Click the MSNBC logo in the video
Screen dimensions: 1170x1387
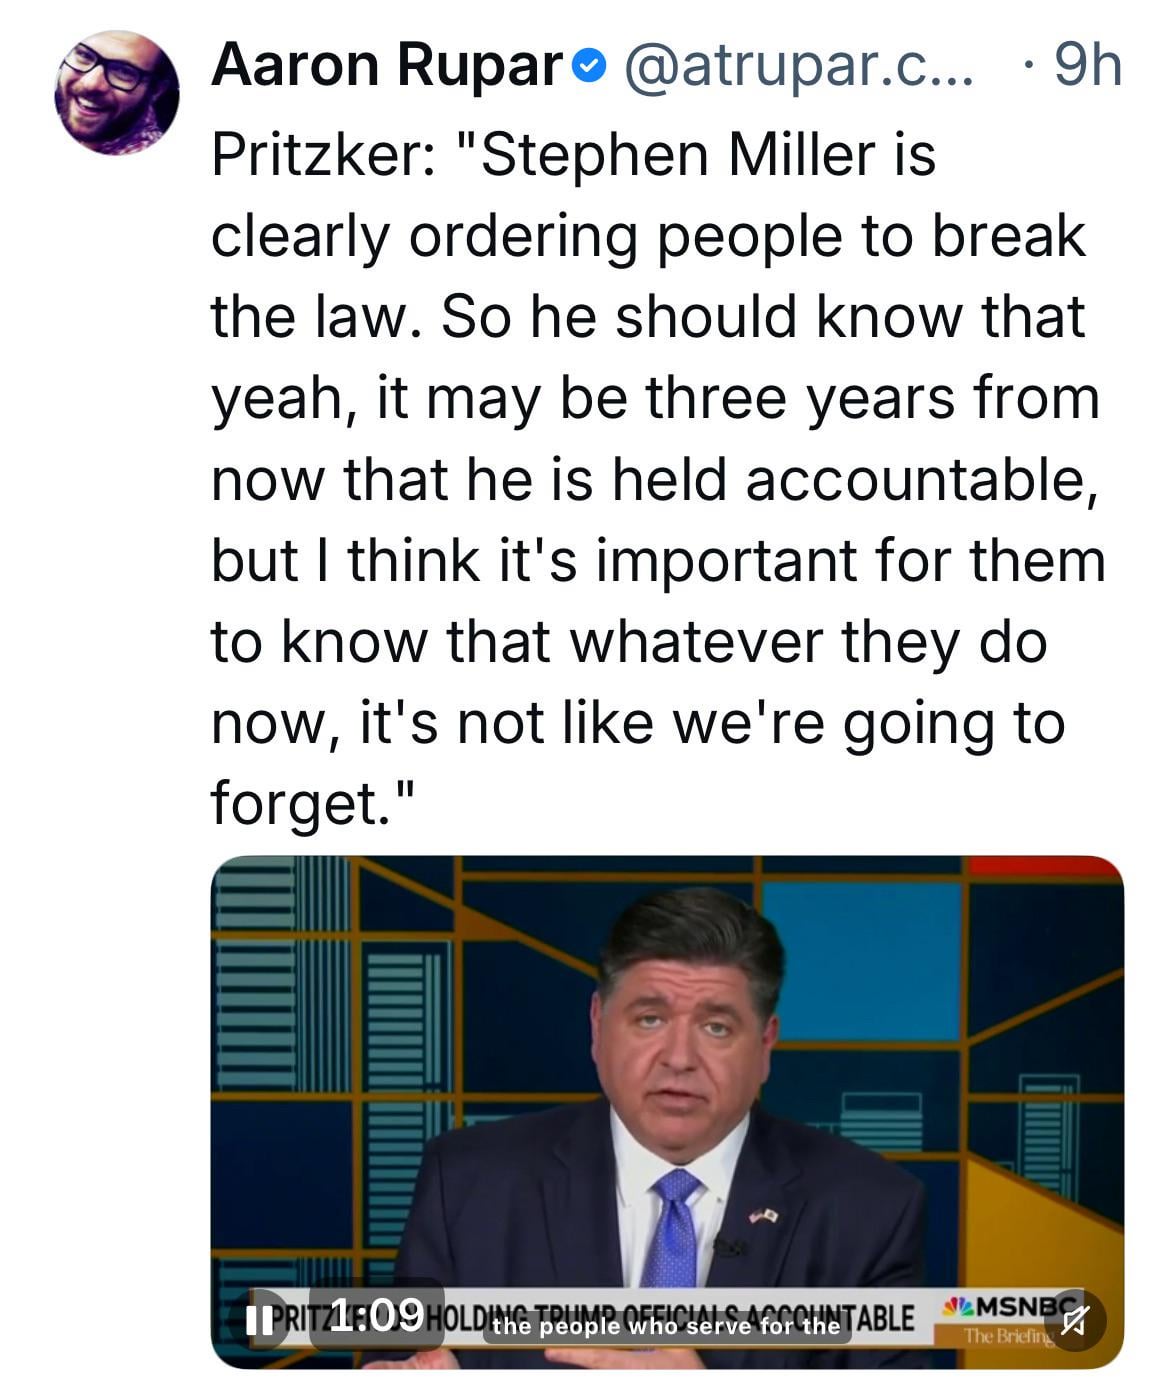(x=1003, y=1307)
